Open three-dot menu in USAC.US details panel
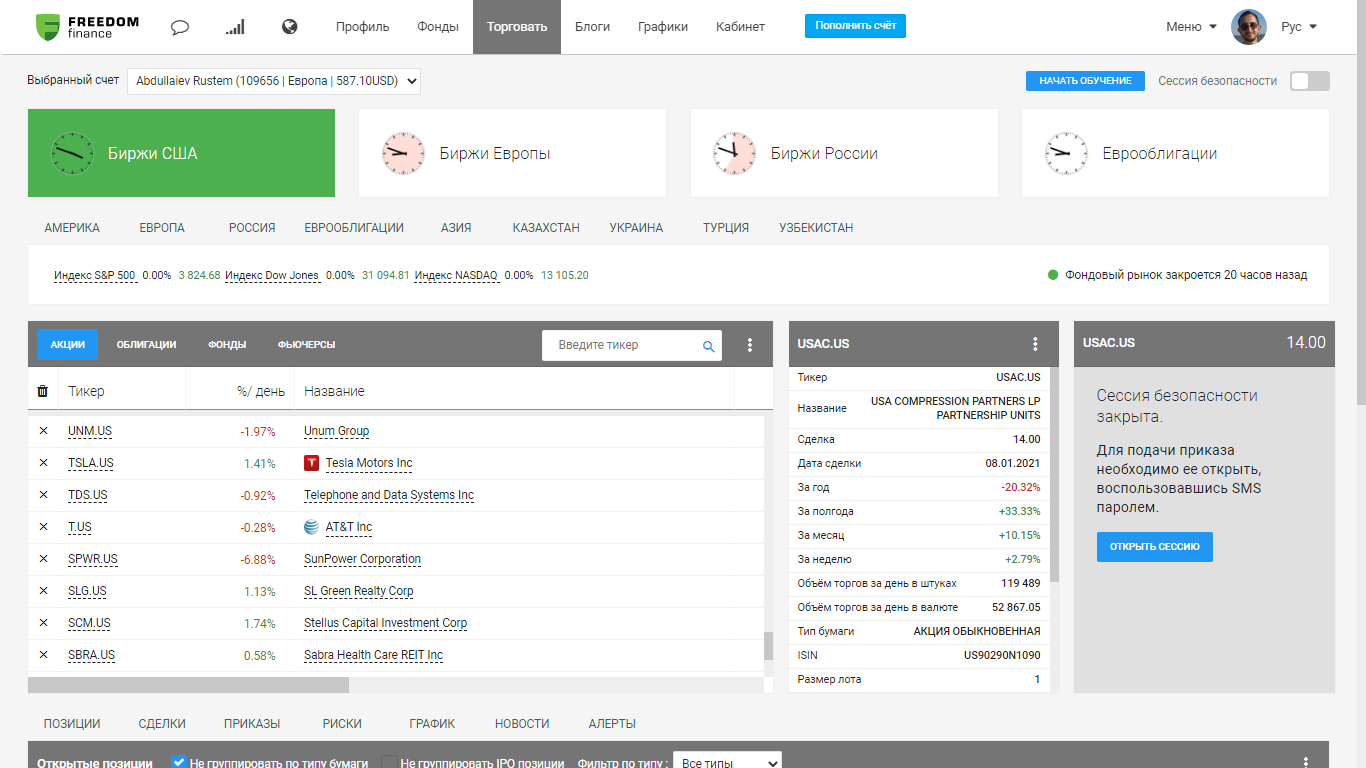1366x768 pixels. coord(1035,344)
